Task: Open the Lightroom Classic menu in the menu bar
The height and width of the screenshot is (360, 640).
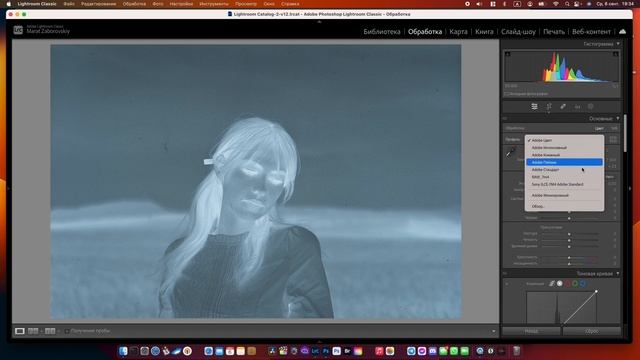Action: pyautogui.click(x=37, y=4)
